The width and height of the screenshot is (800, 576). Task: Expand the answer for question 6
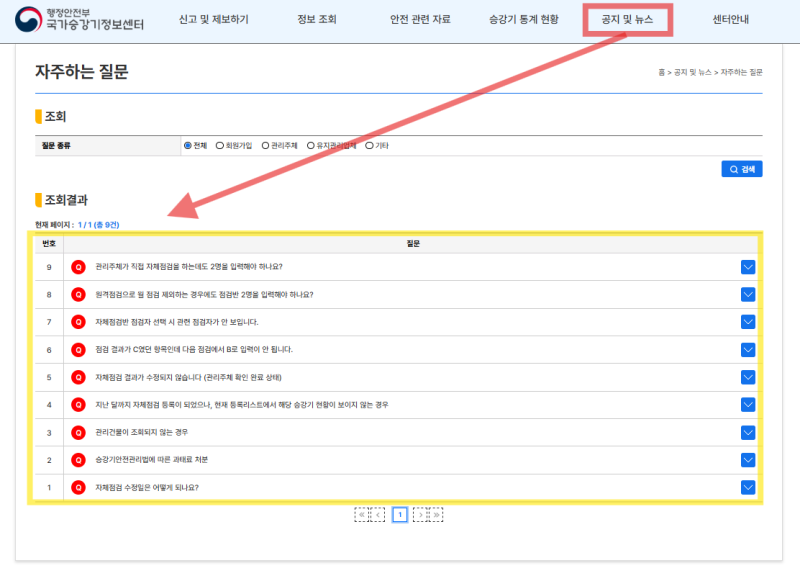(748, 350)
